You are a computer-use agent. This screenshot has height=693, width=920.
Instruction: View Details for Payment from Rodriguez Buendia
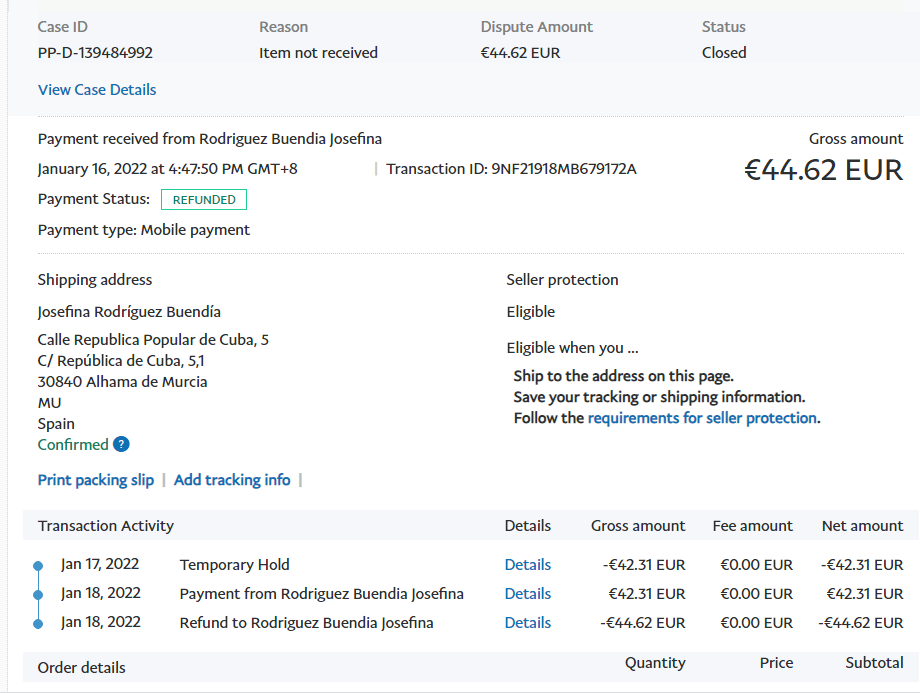(x=528, y=594)
